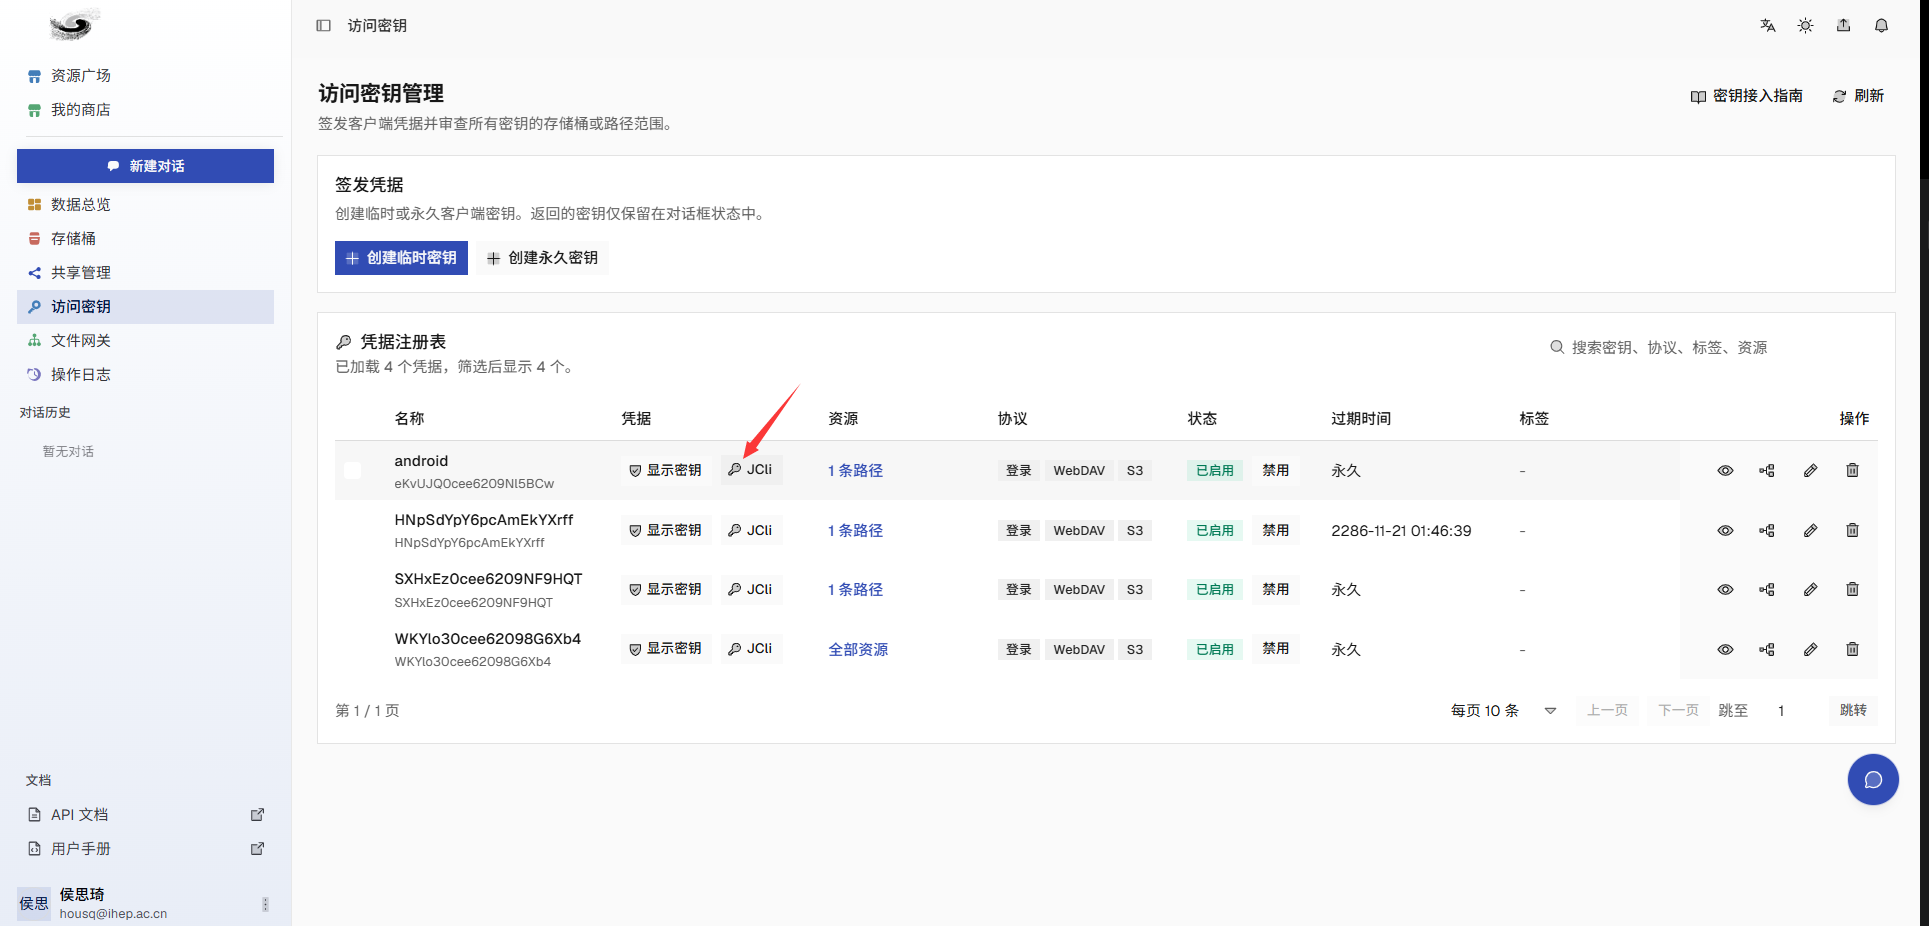Tick the checkbox for android row
1929x926 pixels.
pos(353,470)
